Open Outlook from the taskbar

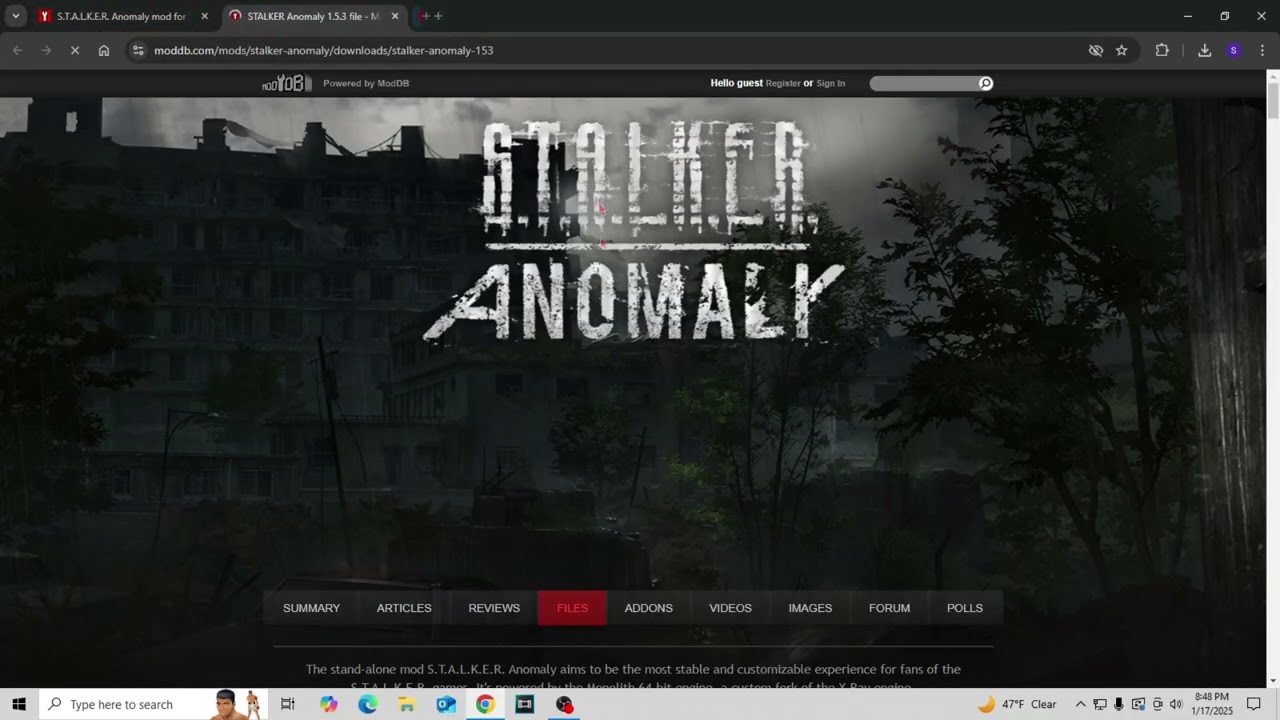[446, 704]
